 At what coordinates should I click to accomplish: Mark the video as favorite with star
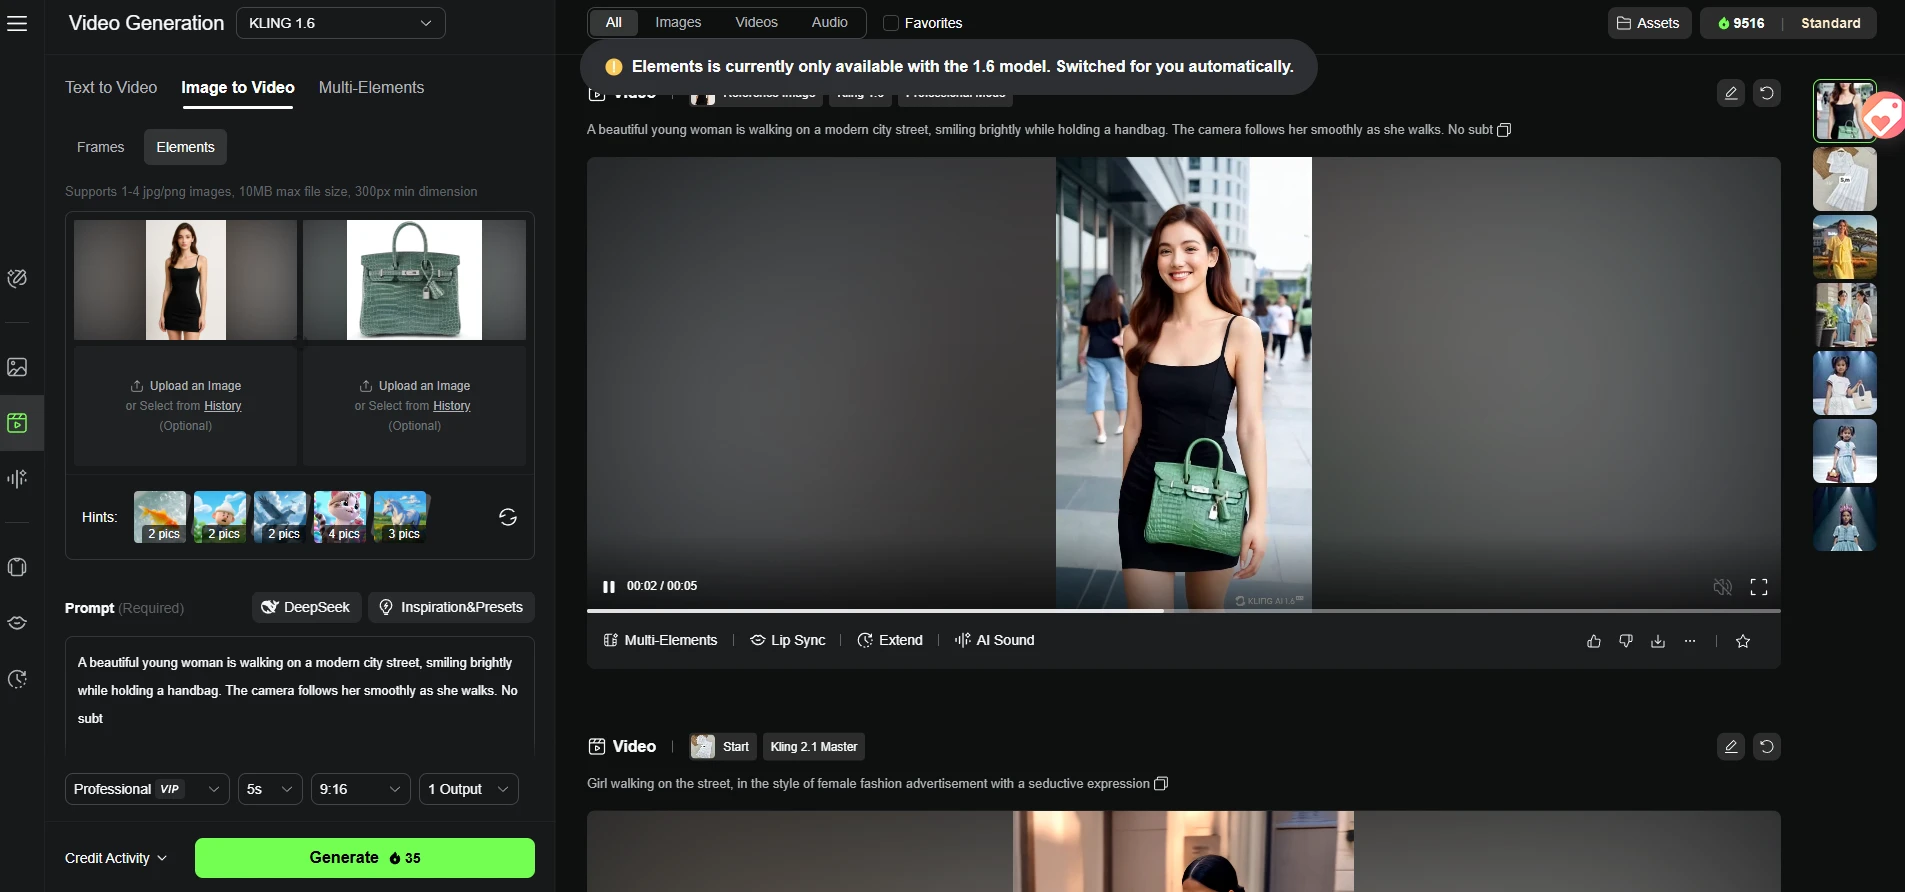click(x=1743, y=641)
